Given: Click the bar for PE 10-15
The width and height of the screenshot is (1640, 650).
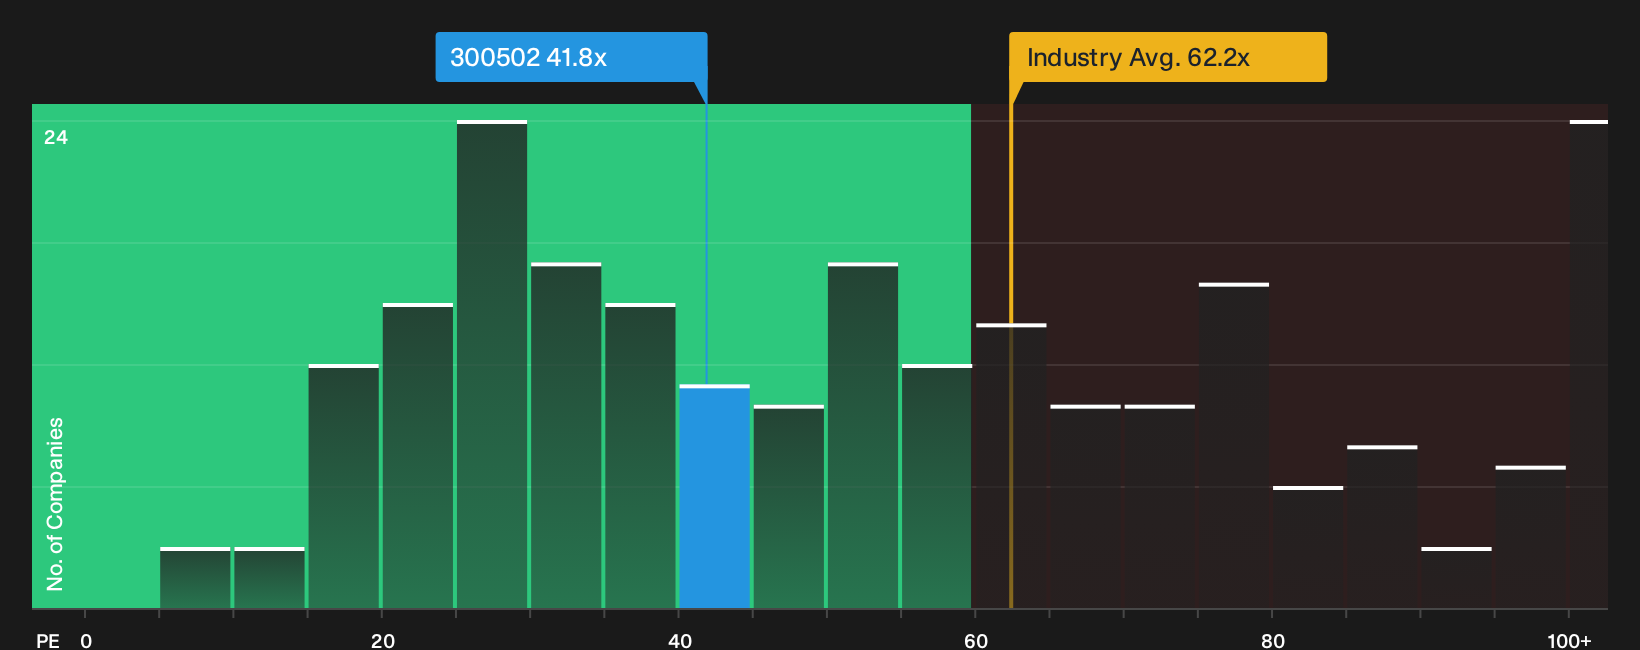Looking at the screenshot, I should 269,578.
